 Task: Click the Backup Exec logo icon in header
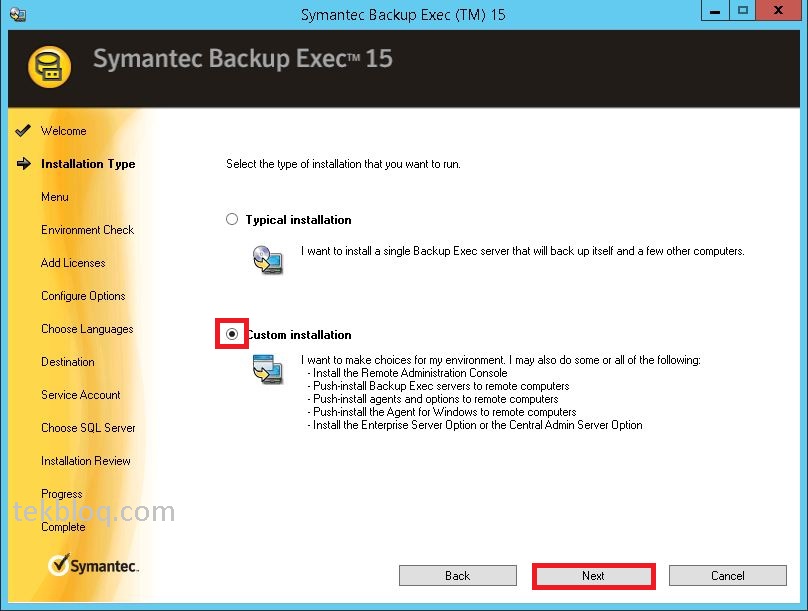(x=49, y=67)
